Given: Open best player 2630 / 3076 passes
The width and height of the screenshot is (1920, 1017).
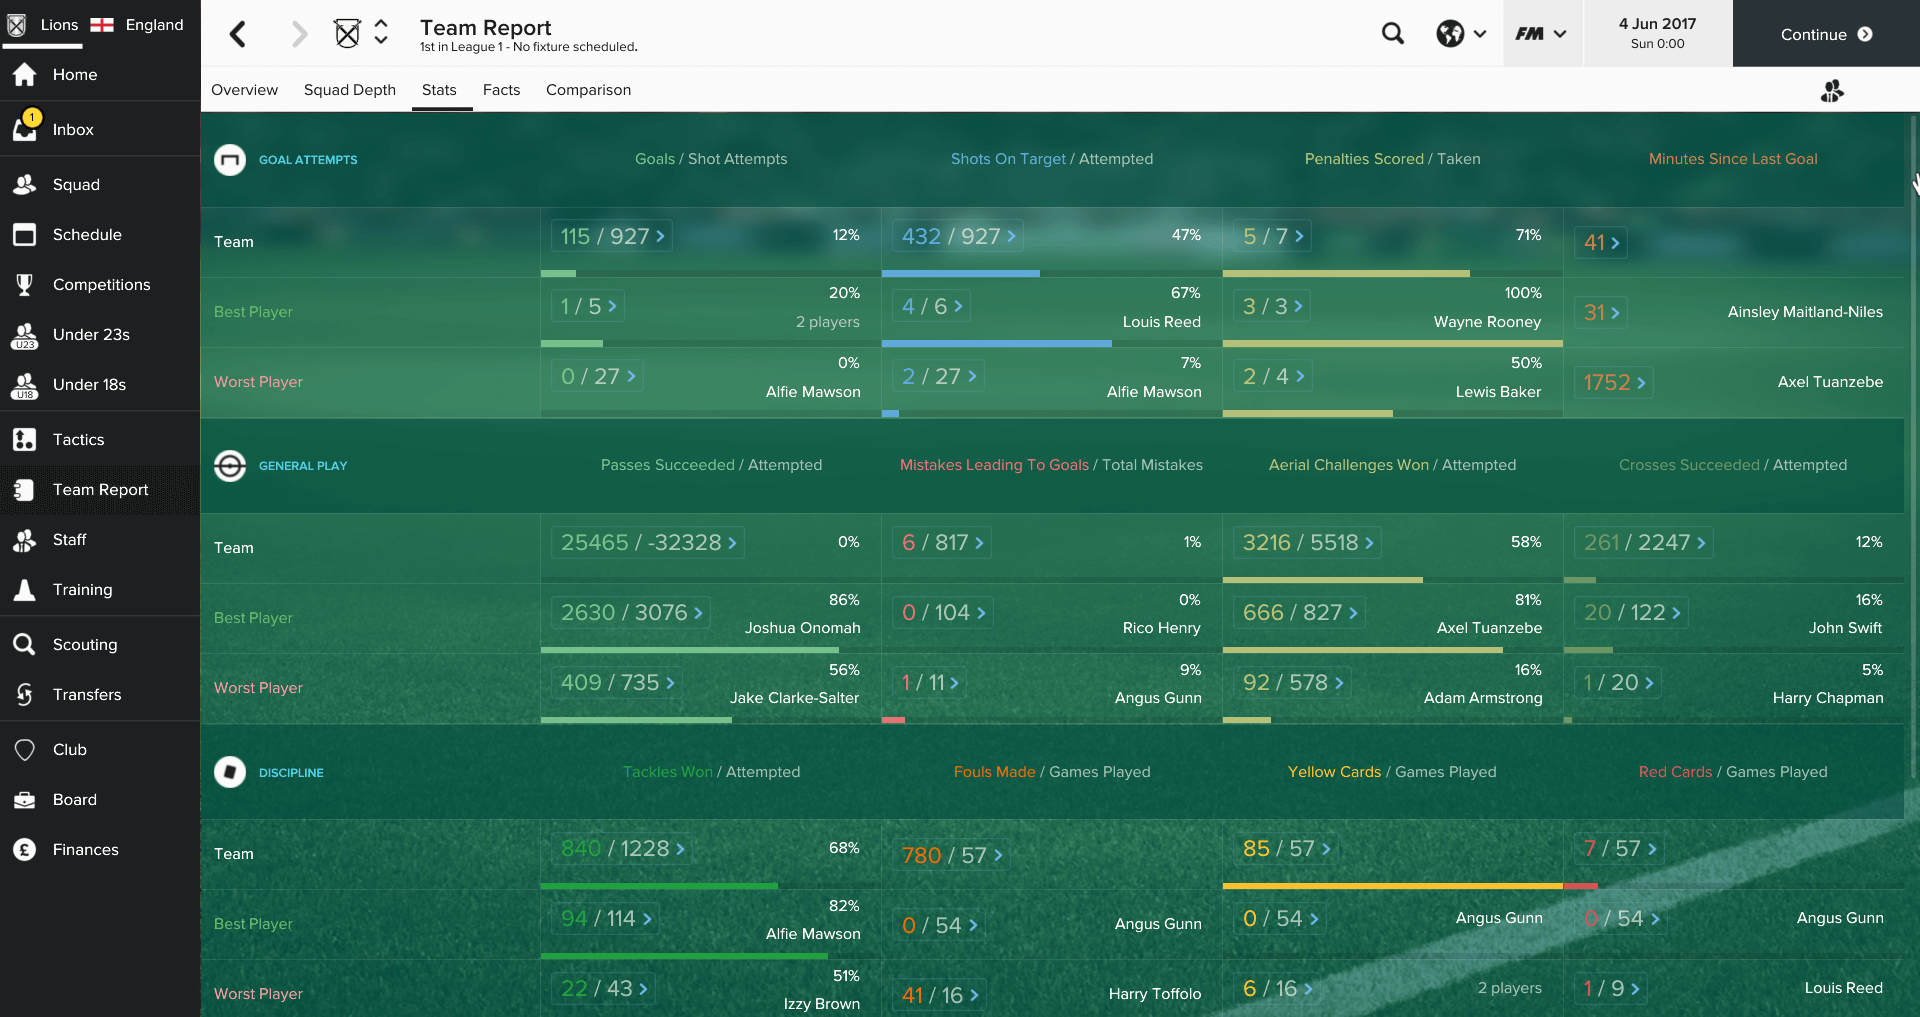Looking at the screenshot, I should 630,612.
